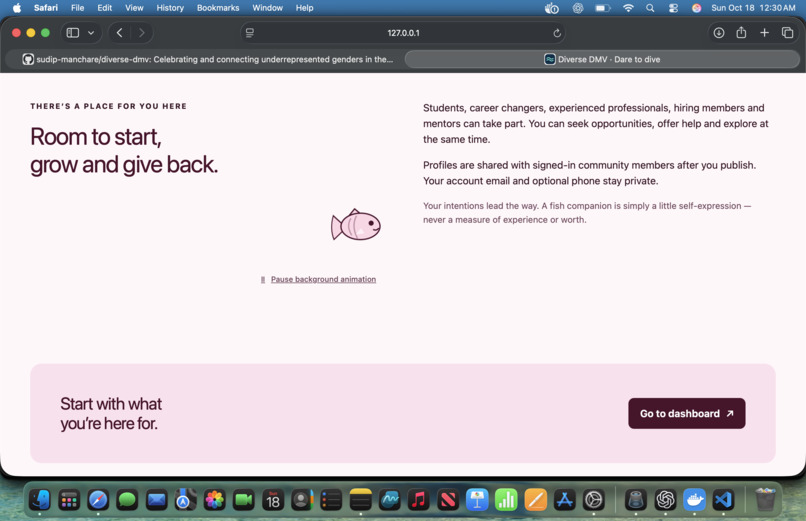
Task: Open the Apple menu
Action: [17, 8]
